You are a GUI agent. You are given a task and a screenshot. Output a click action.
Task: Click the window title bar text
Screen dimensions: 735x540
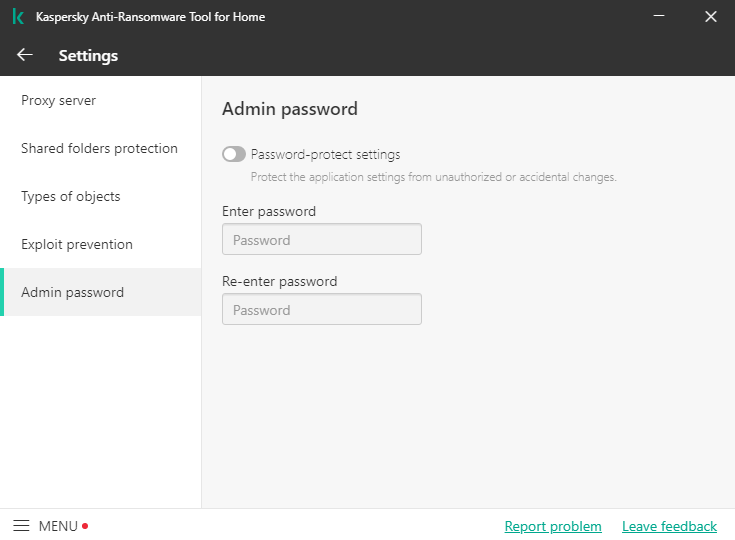click(150, 17)
